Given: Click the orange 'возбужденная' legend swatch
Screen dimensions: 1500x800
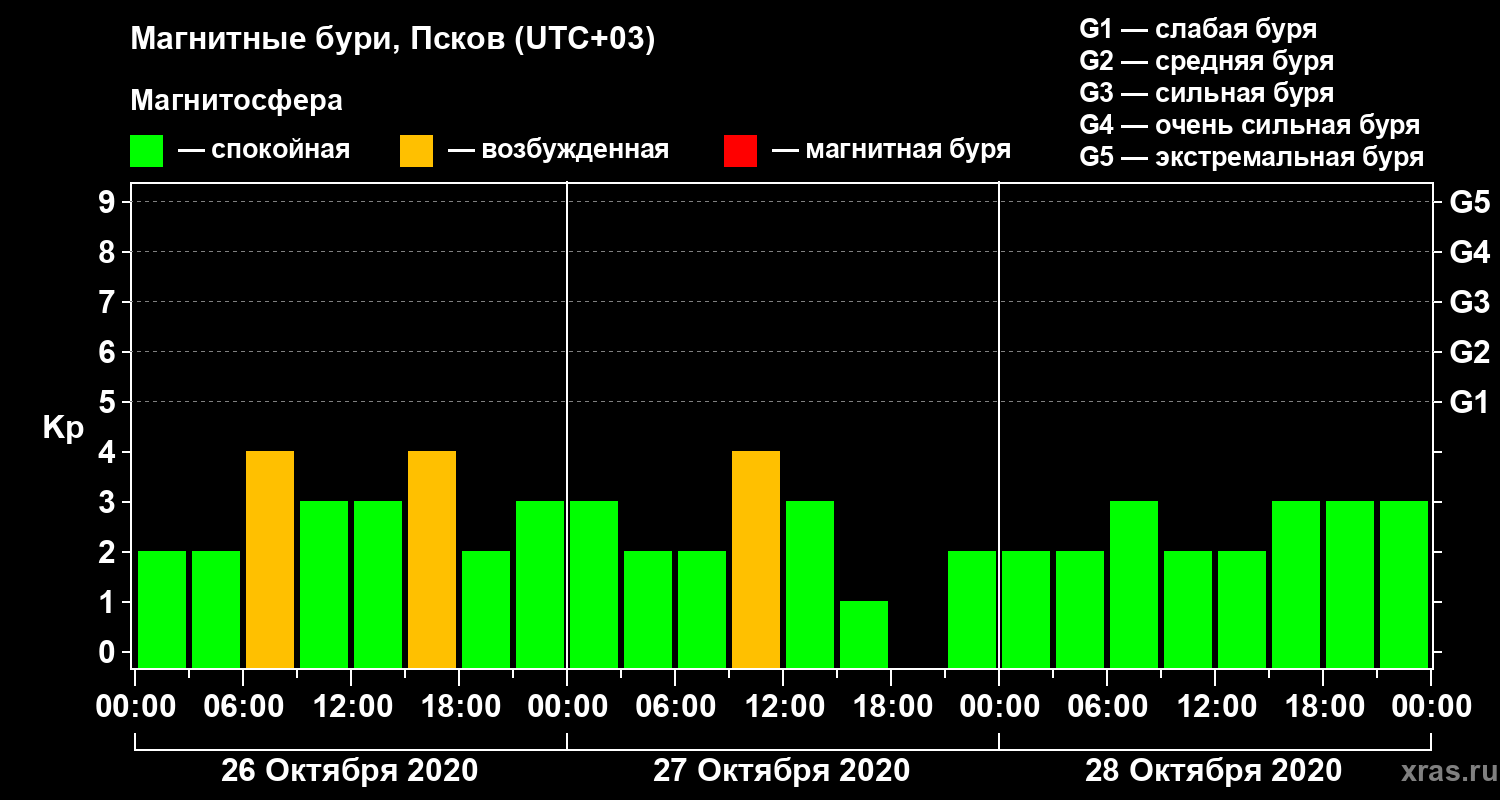Looking at the screenshot, I should pos(417,151).
